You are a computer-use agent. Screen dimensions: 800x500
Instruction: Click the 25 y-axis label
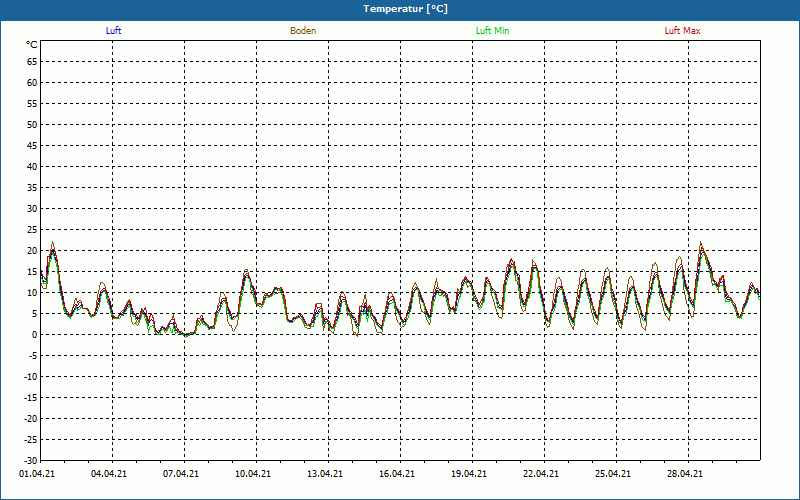[32, 230]
